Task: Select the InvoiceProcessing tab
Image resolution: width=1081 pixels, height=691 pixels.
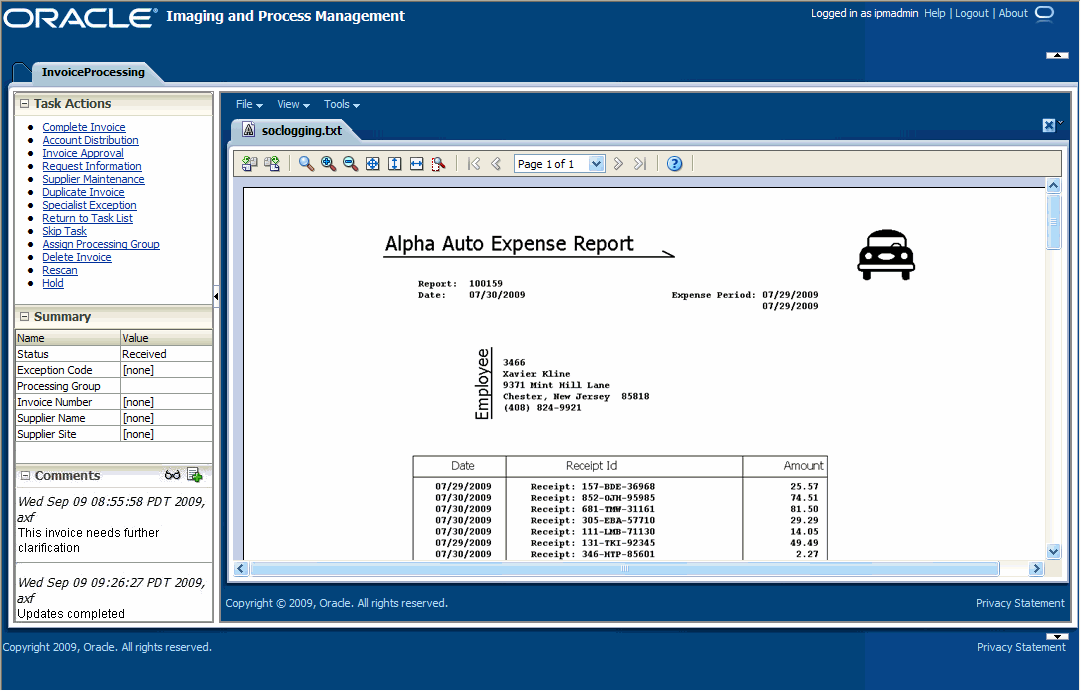Action: [x=93, y=72]
